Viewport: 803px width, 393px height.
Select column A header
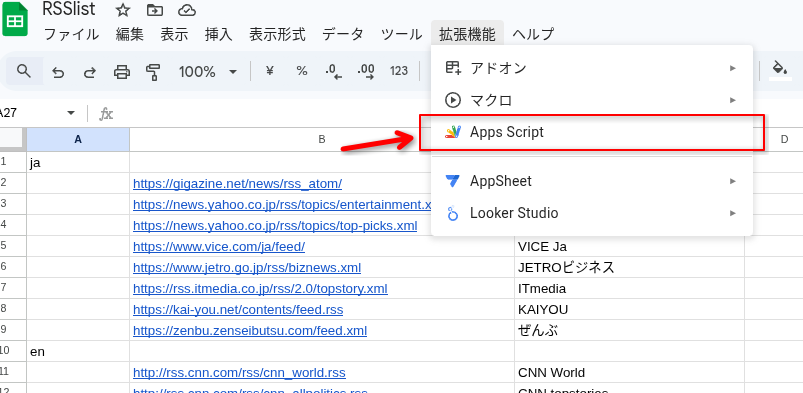pos(78,139)
